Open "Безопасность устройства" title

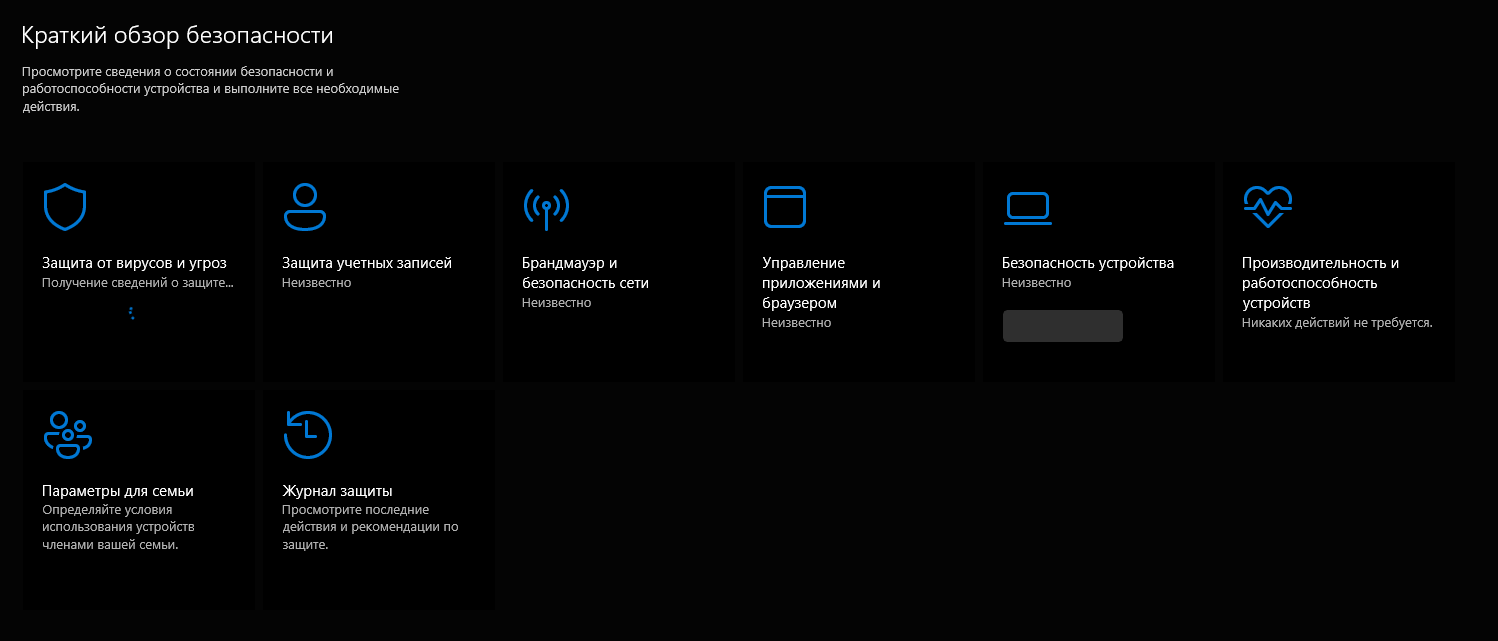pyautogui.click(x=1088, y=263)
